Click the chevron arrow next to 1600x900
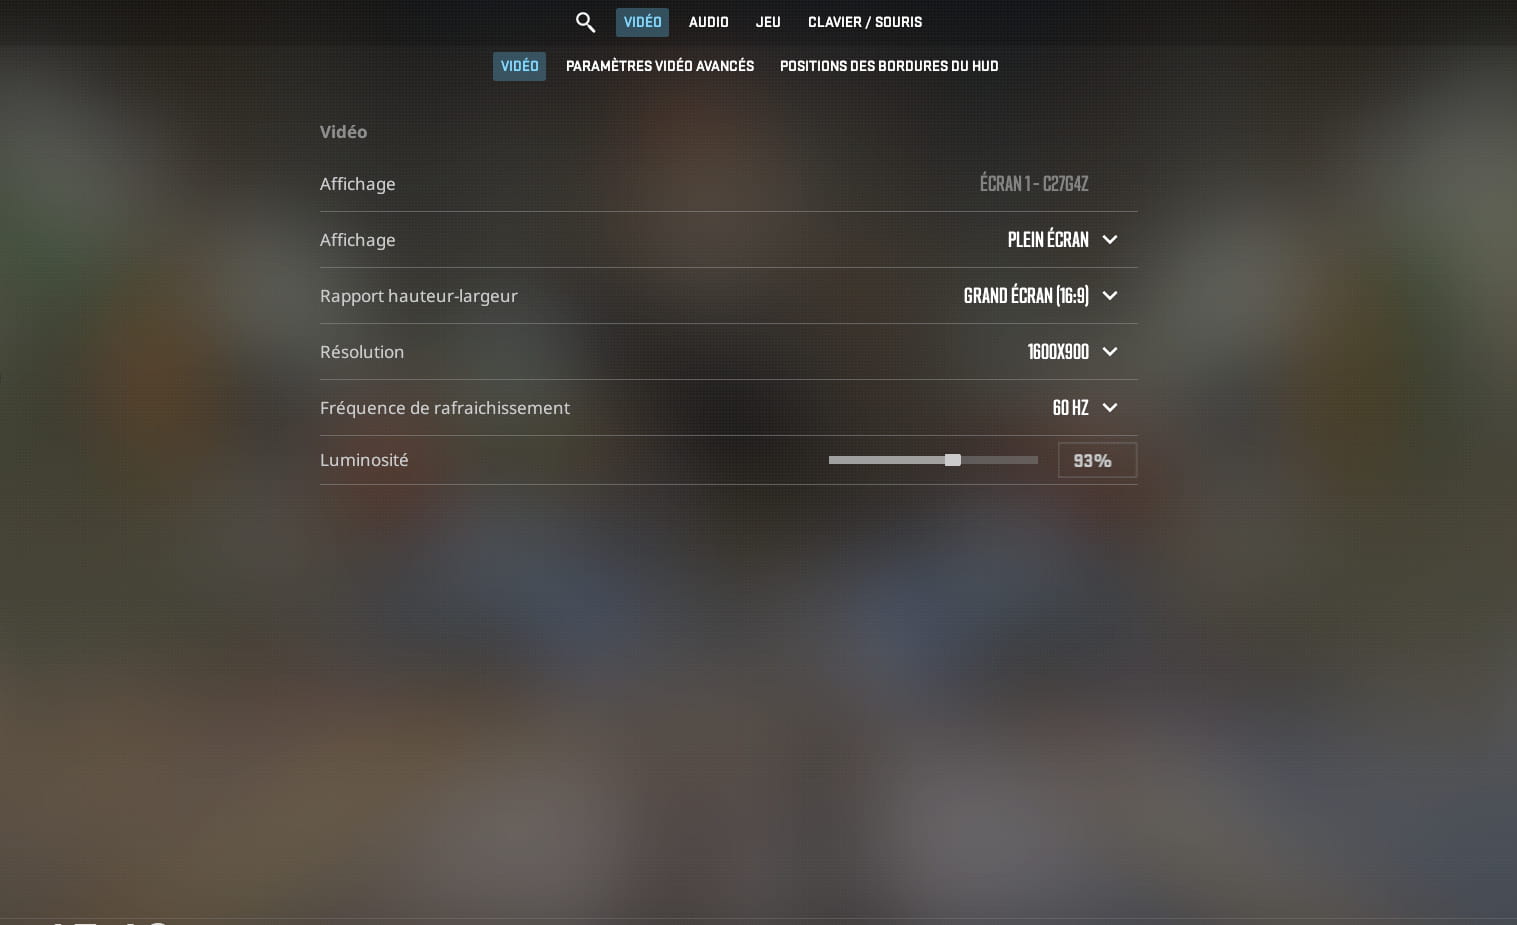 (x=1109, y=352)
